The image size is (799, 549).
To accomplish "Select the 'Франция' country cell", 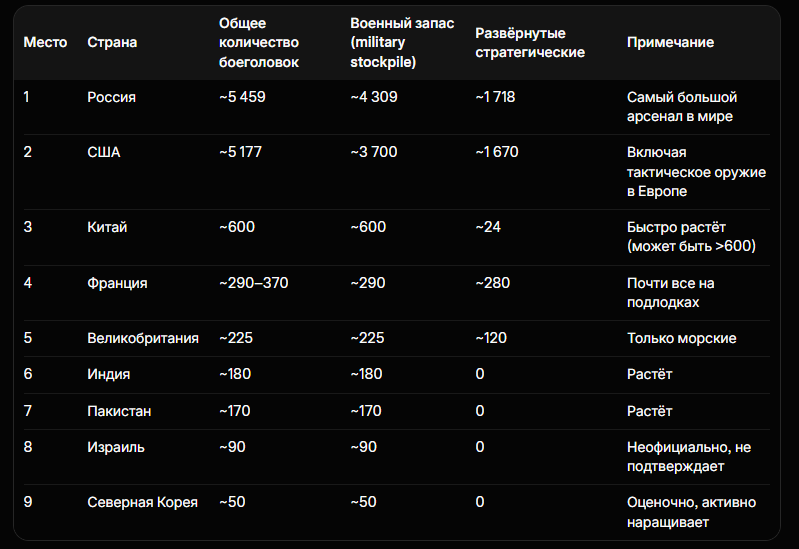I will click(x=117, y=283).
